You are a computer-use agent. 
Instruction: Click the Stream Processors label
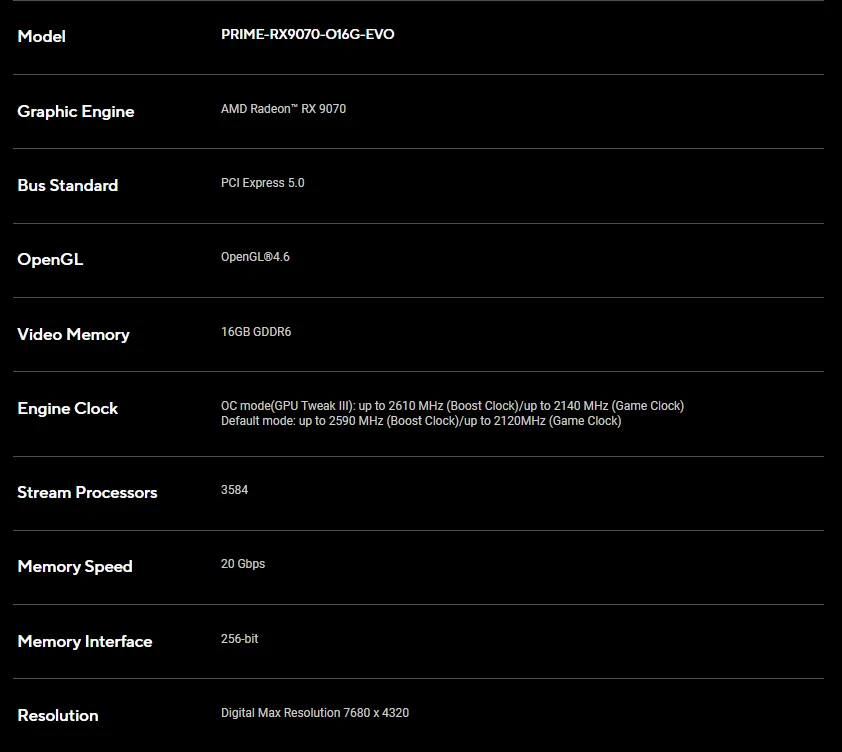coord(87,492)
